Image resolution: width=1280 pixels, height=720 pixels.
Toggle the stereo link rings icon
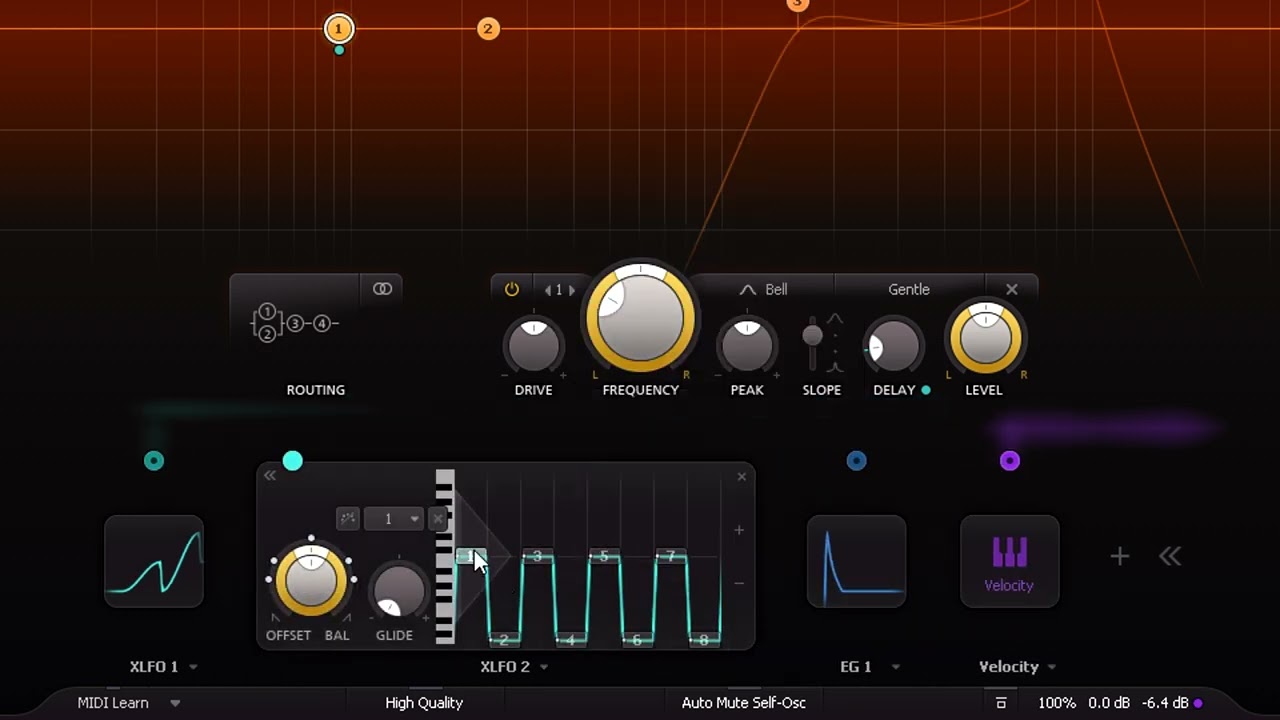(382, 289)
